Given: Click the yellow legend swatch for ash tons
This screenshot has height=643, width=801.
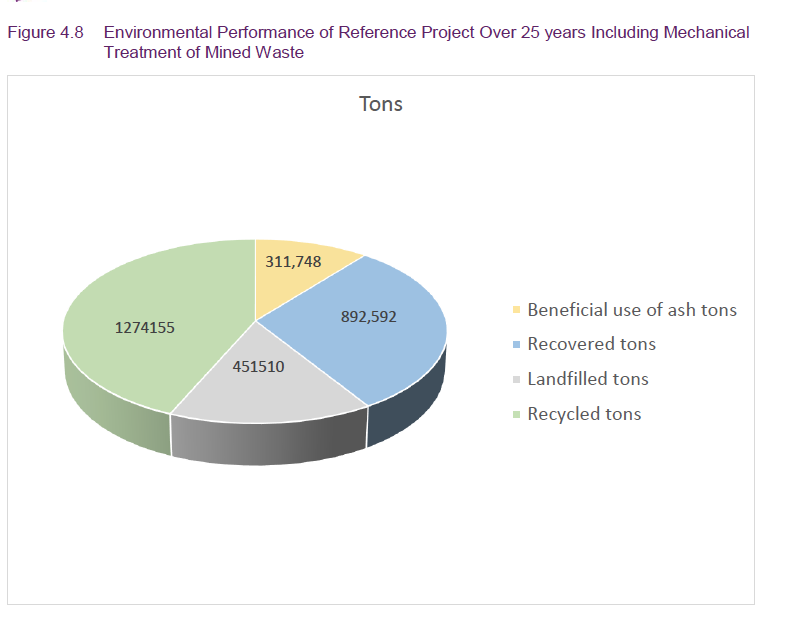Looking at the screenshot, I should [516, 311].
